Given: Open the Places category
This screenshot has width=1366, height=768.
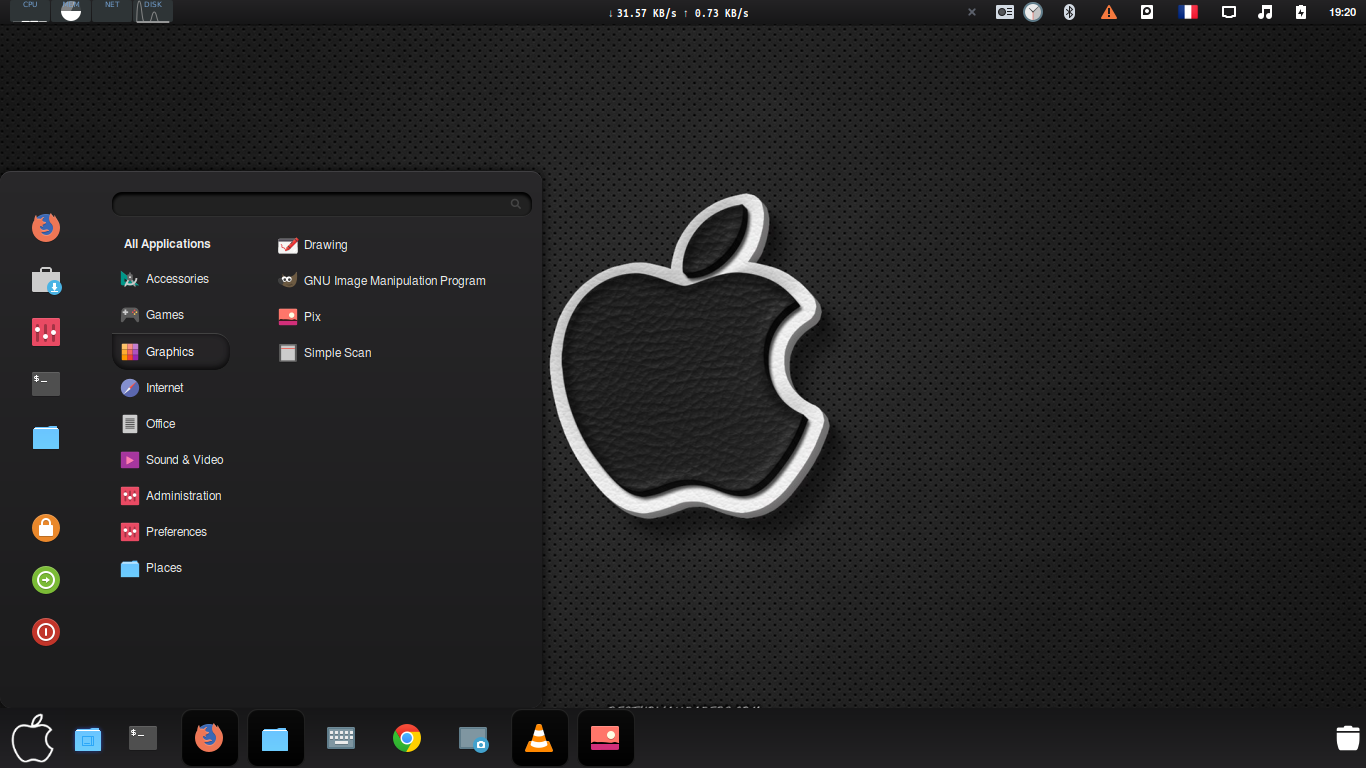Looking at the screenshot, I should coord(170,568).
